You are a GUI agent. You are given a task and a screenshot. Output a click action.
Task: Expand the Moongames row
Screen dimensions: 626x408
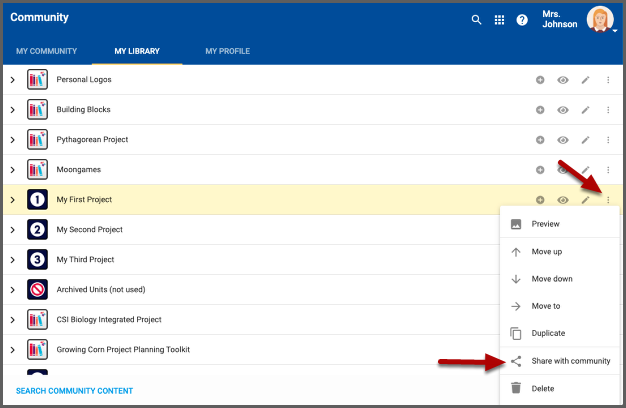click(x=12, y=170)
